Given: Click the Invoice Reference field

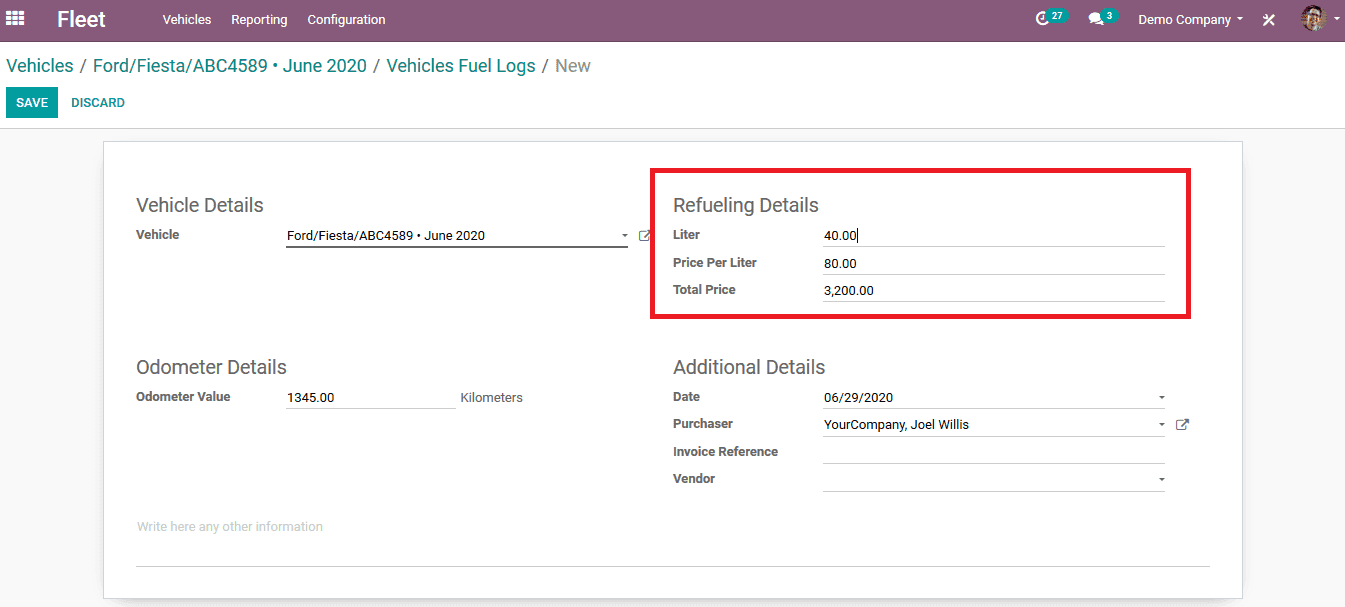Looking at the screenshot, I should [x=994, y=452].
